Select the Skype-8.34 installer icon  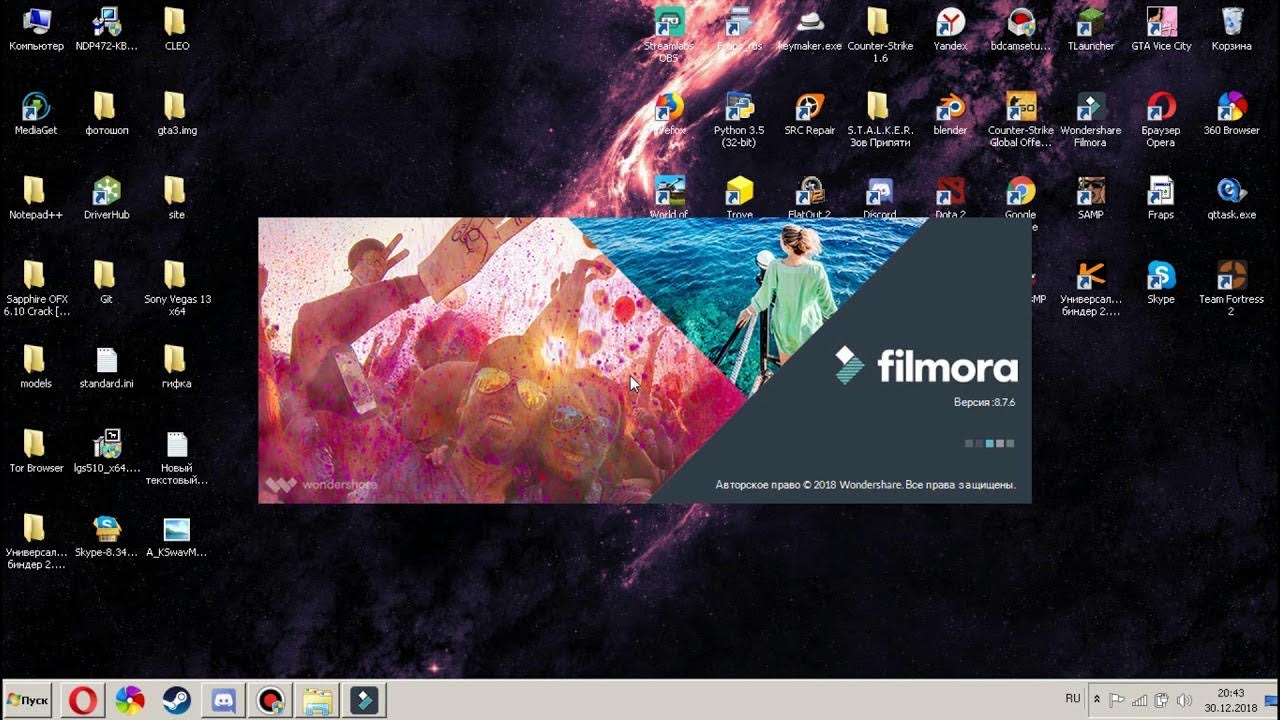[x=106, y=535]
